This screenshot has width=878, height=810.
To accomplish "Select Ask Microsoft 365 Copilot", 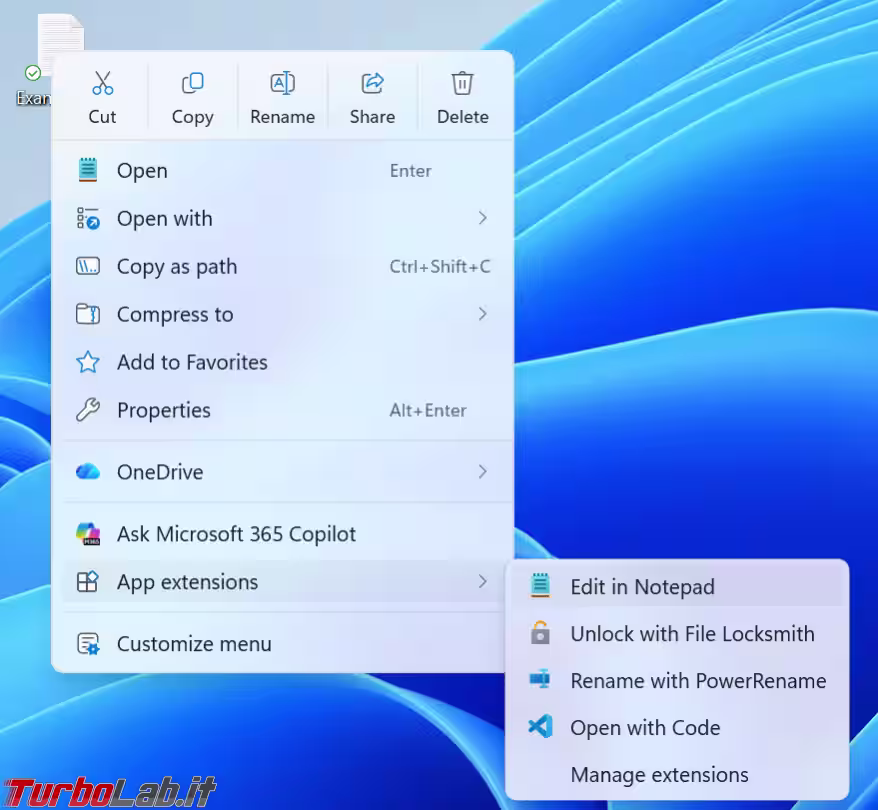I will click(x=283, y=533).
